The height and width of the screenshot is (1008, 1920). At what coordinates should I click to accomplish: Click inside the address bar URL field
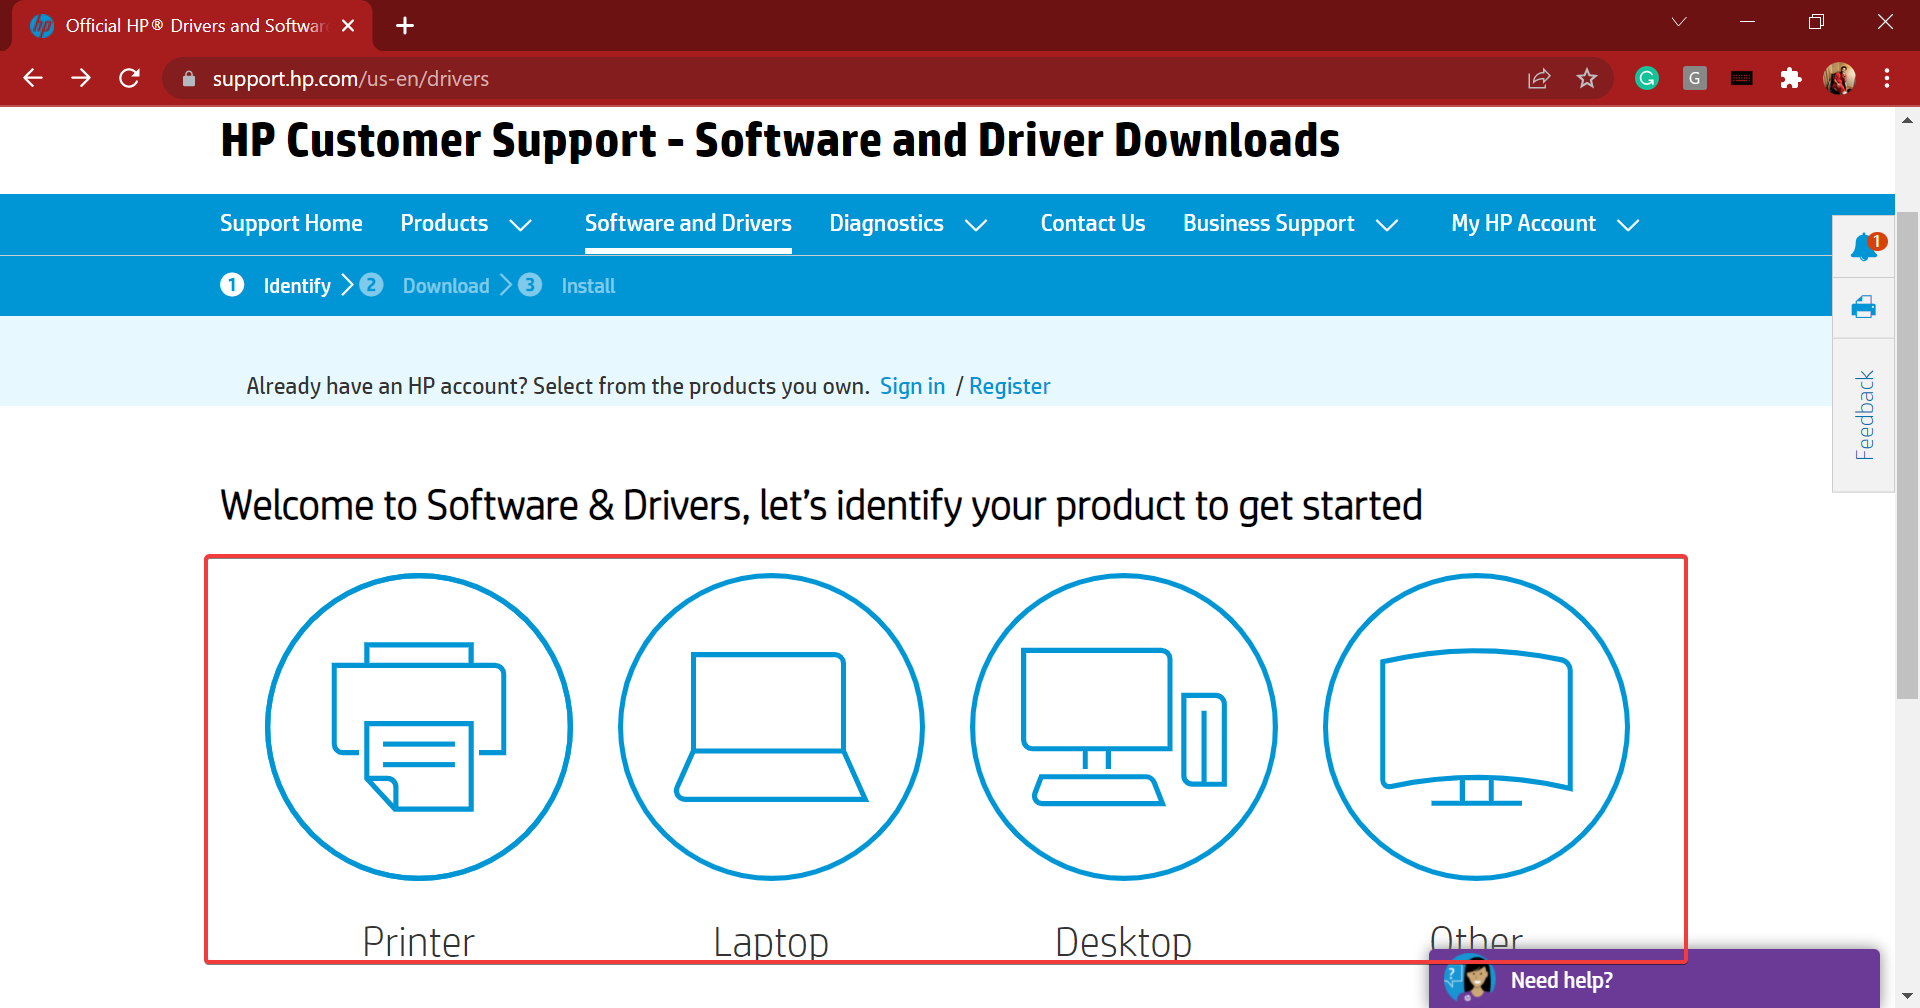click(x=350, y=78)
